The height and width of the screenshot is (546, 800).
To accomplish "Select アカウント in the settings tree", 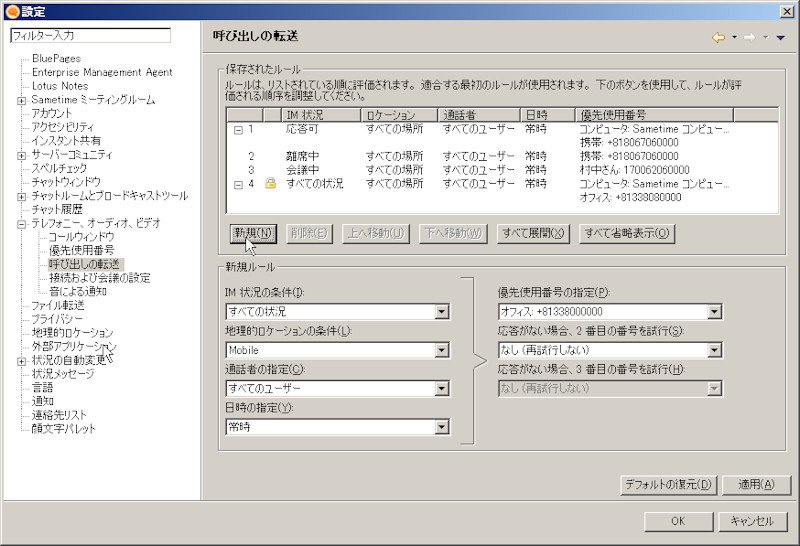I will coord(52,113).
